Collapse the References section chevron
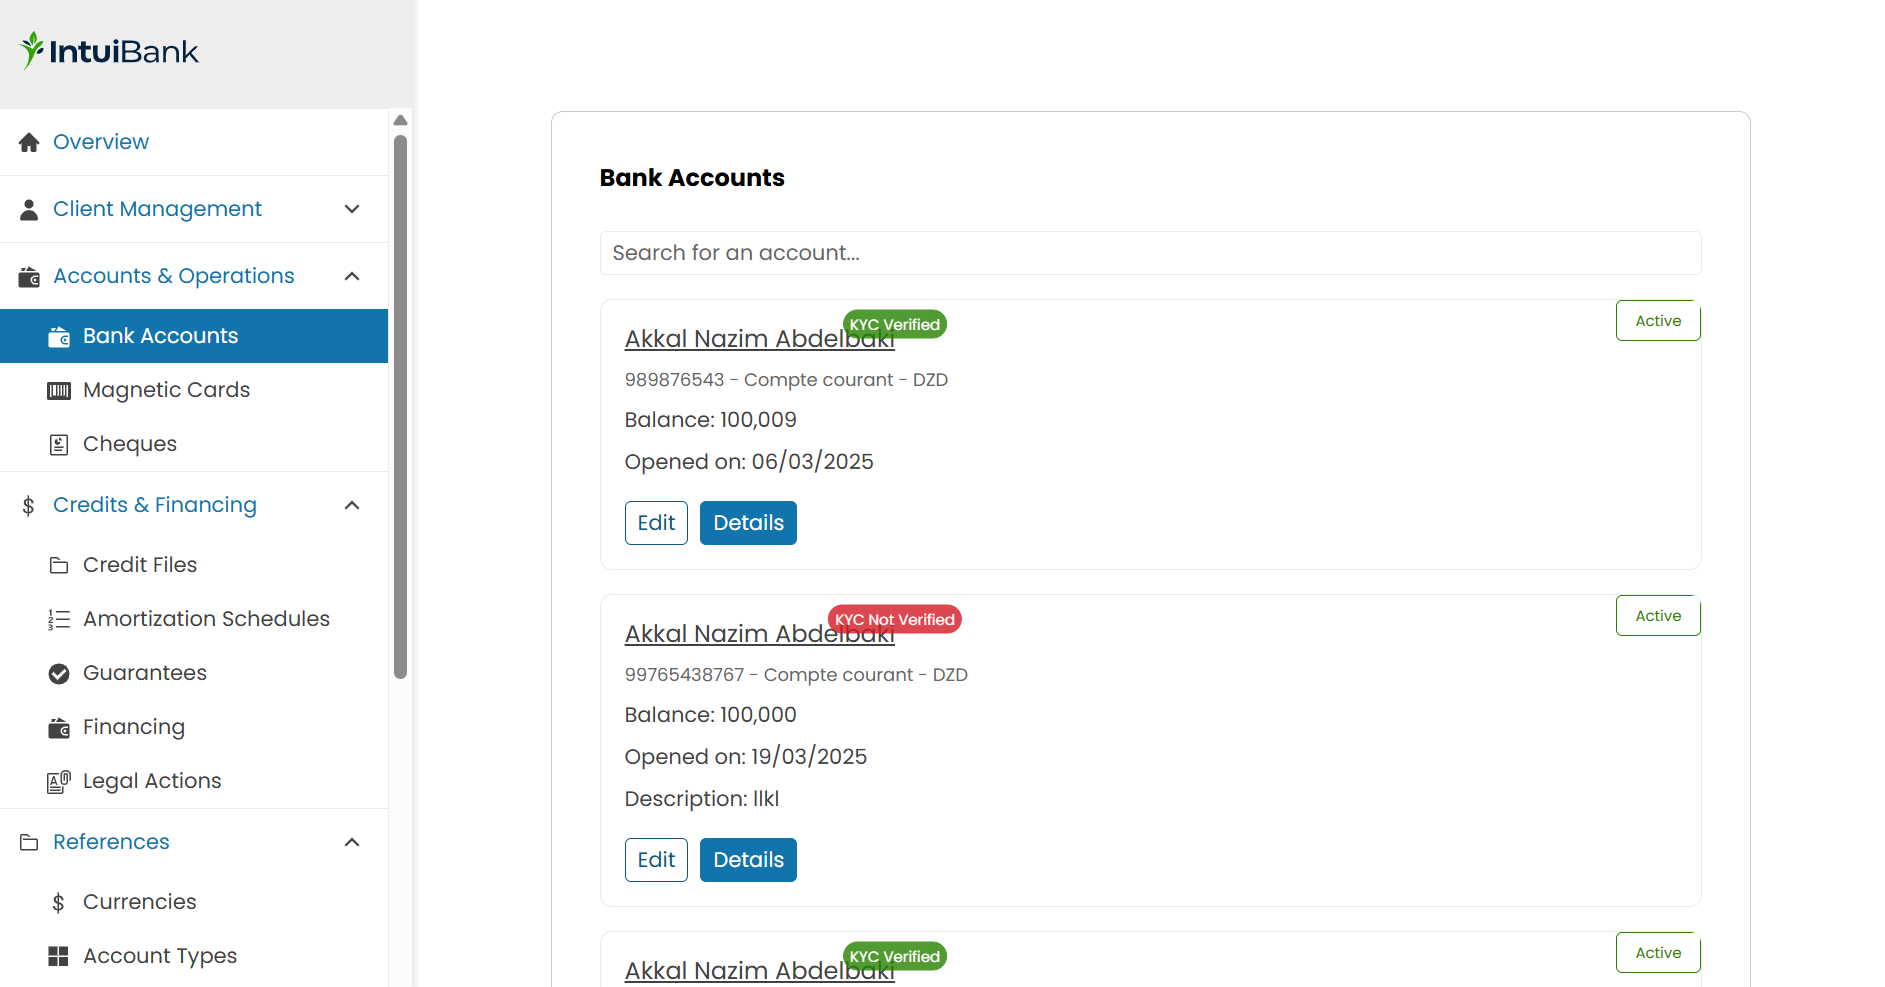1885x987 pixels. (352, 842)
